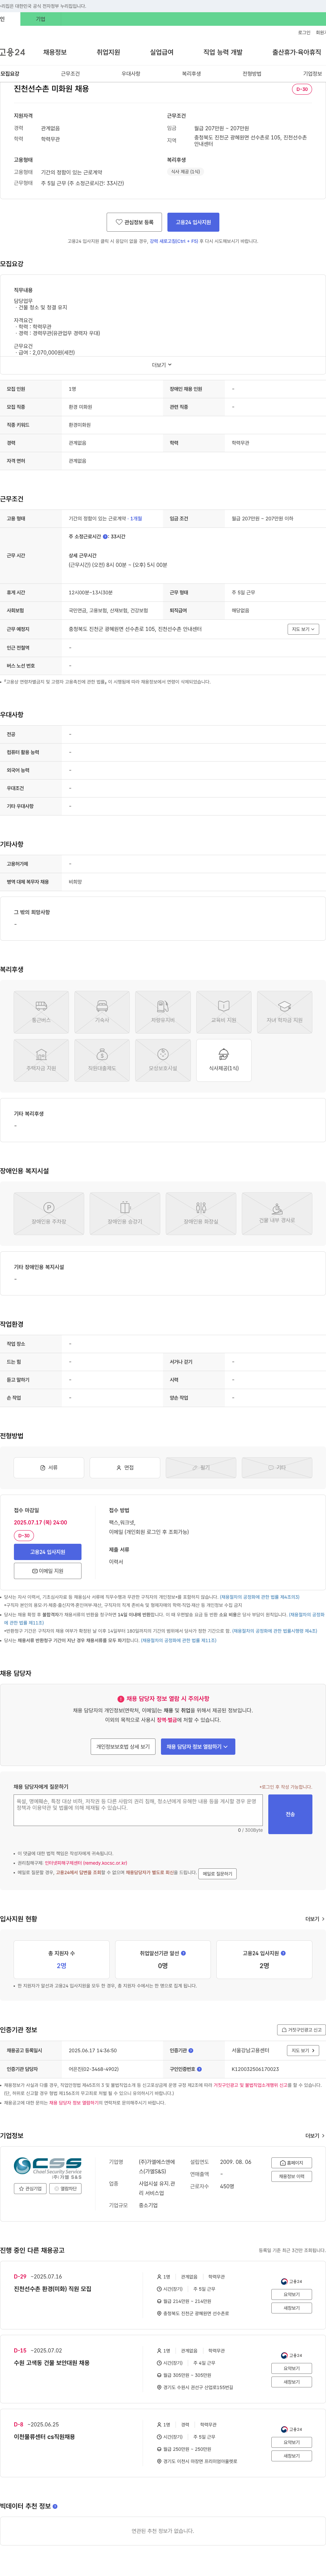Click 고용24 입사지원 above 이메일 지원
The image size is (326, 2576).
point(48,1552)
